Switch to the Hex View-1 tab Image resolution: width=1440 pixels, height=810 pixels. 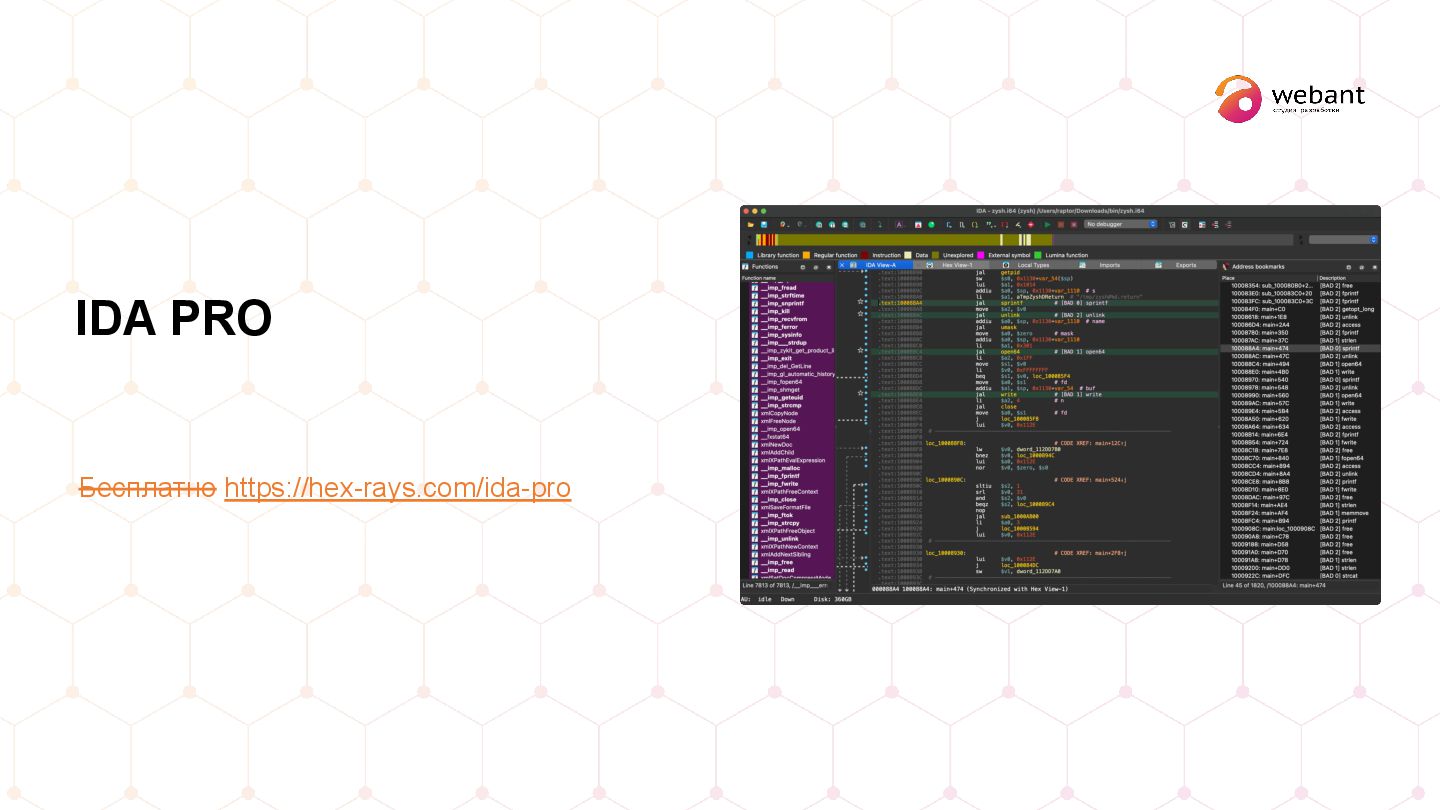tap(951, 265)
